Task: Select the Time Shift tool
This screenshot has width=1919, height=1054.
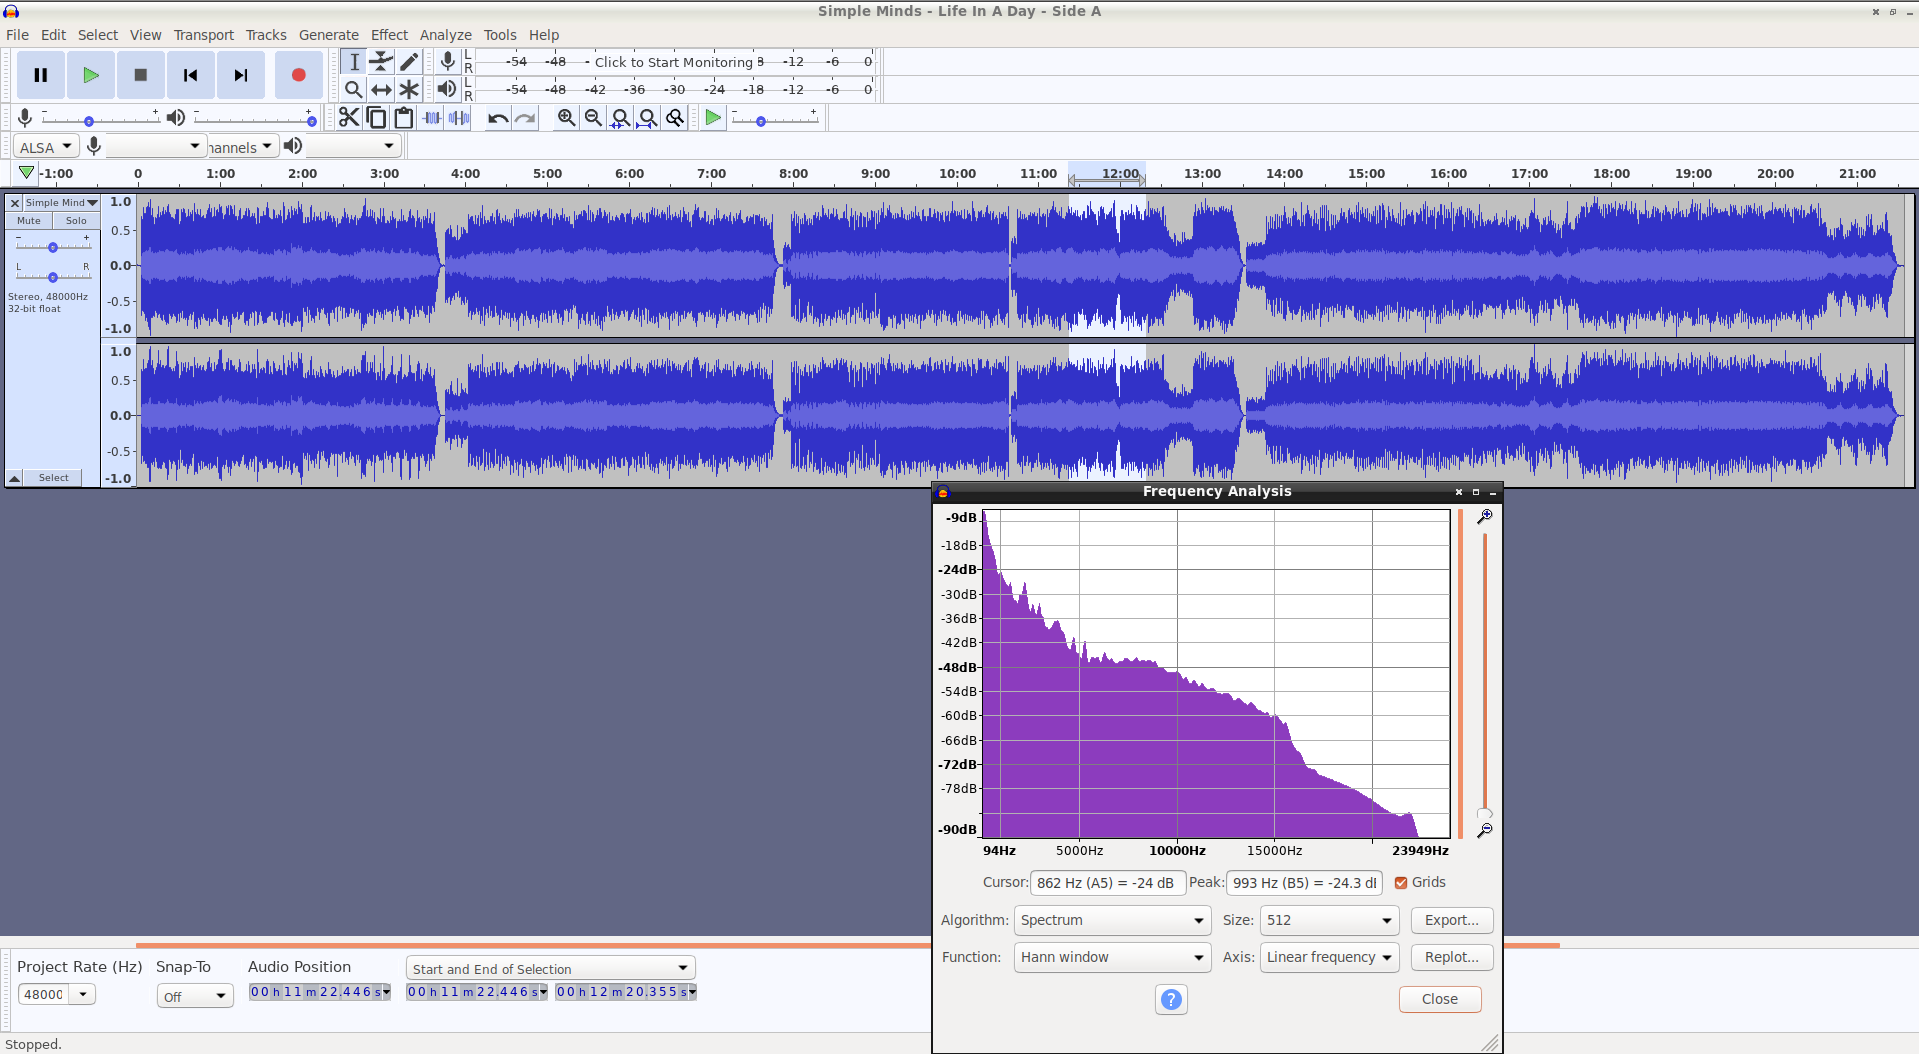Action: (381, 90)
